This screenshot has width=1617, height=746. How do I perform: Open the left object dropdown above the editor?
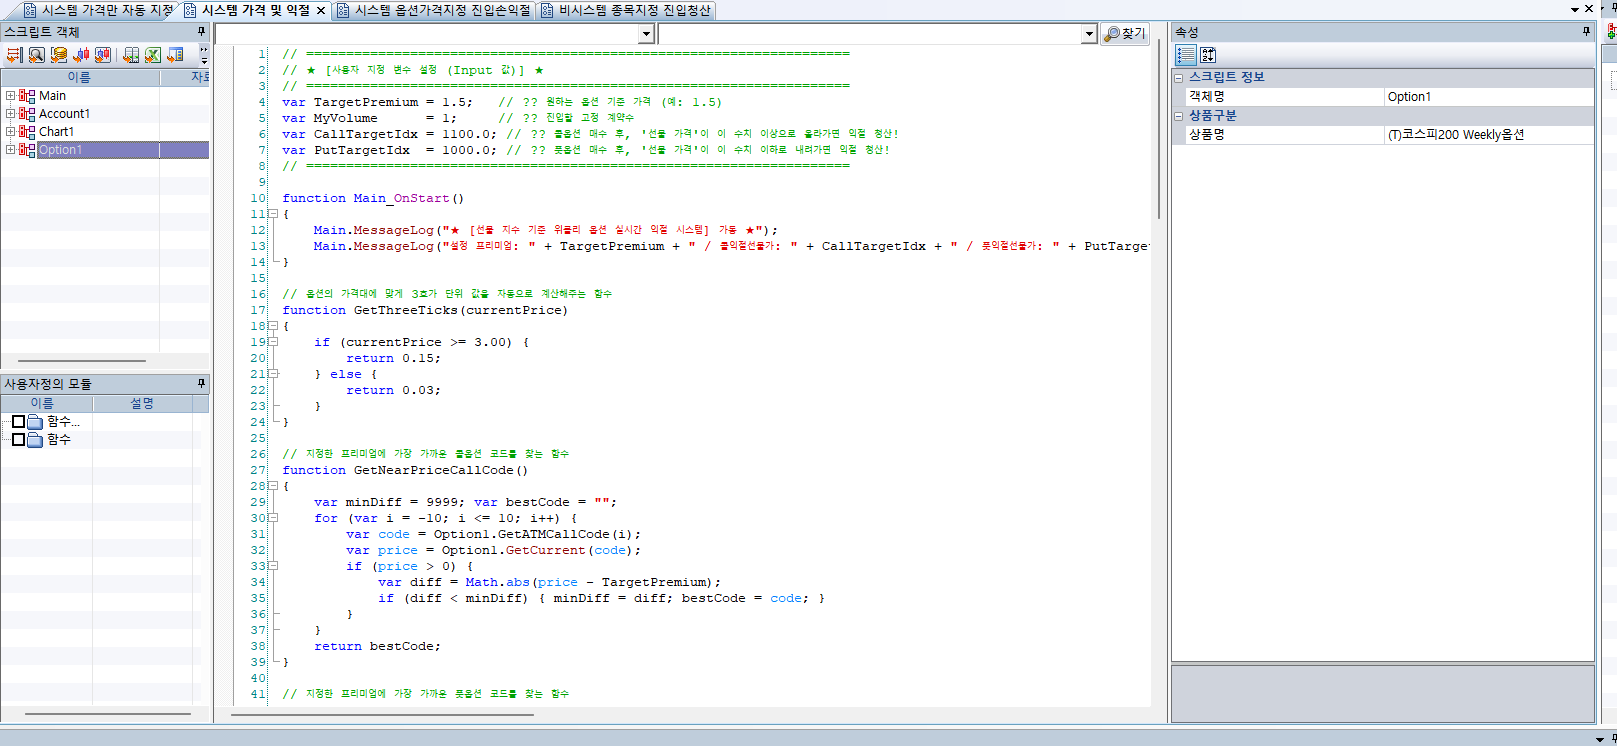click(x=646, y=34)
